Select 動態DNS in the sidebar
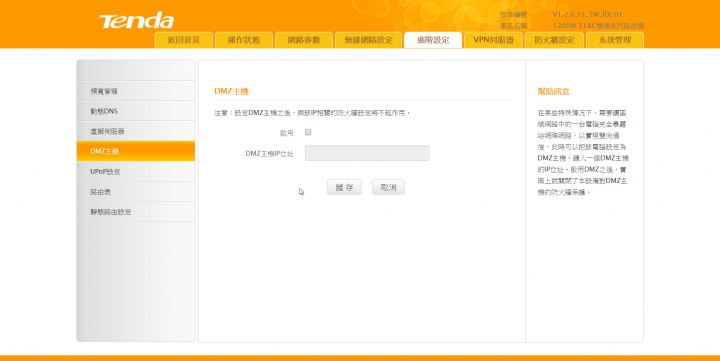 click(136, 111)
